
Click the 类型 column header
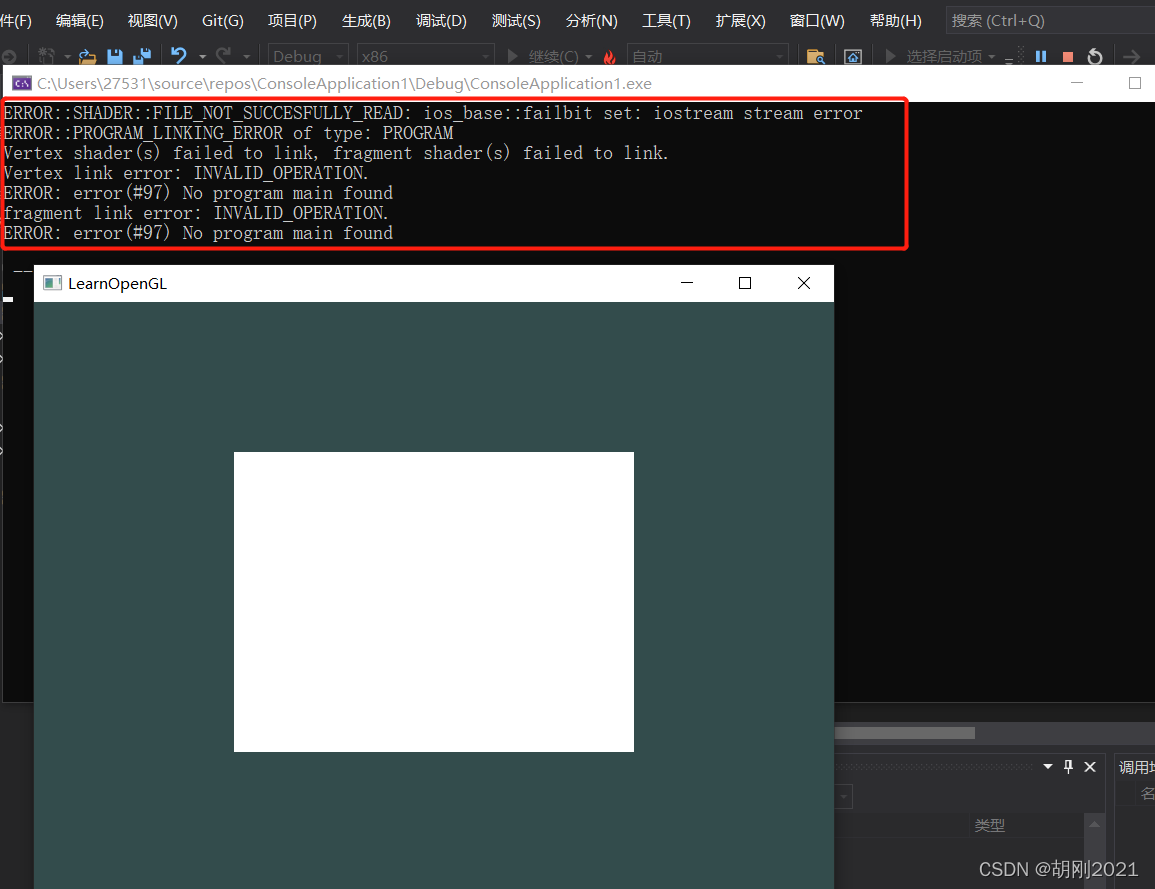pos(989,826)
